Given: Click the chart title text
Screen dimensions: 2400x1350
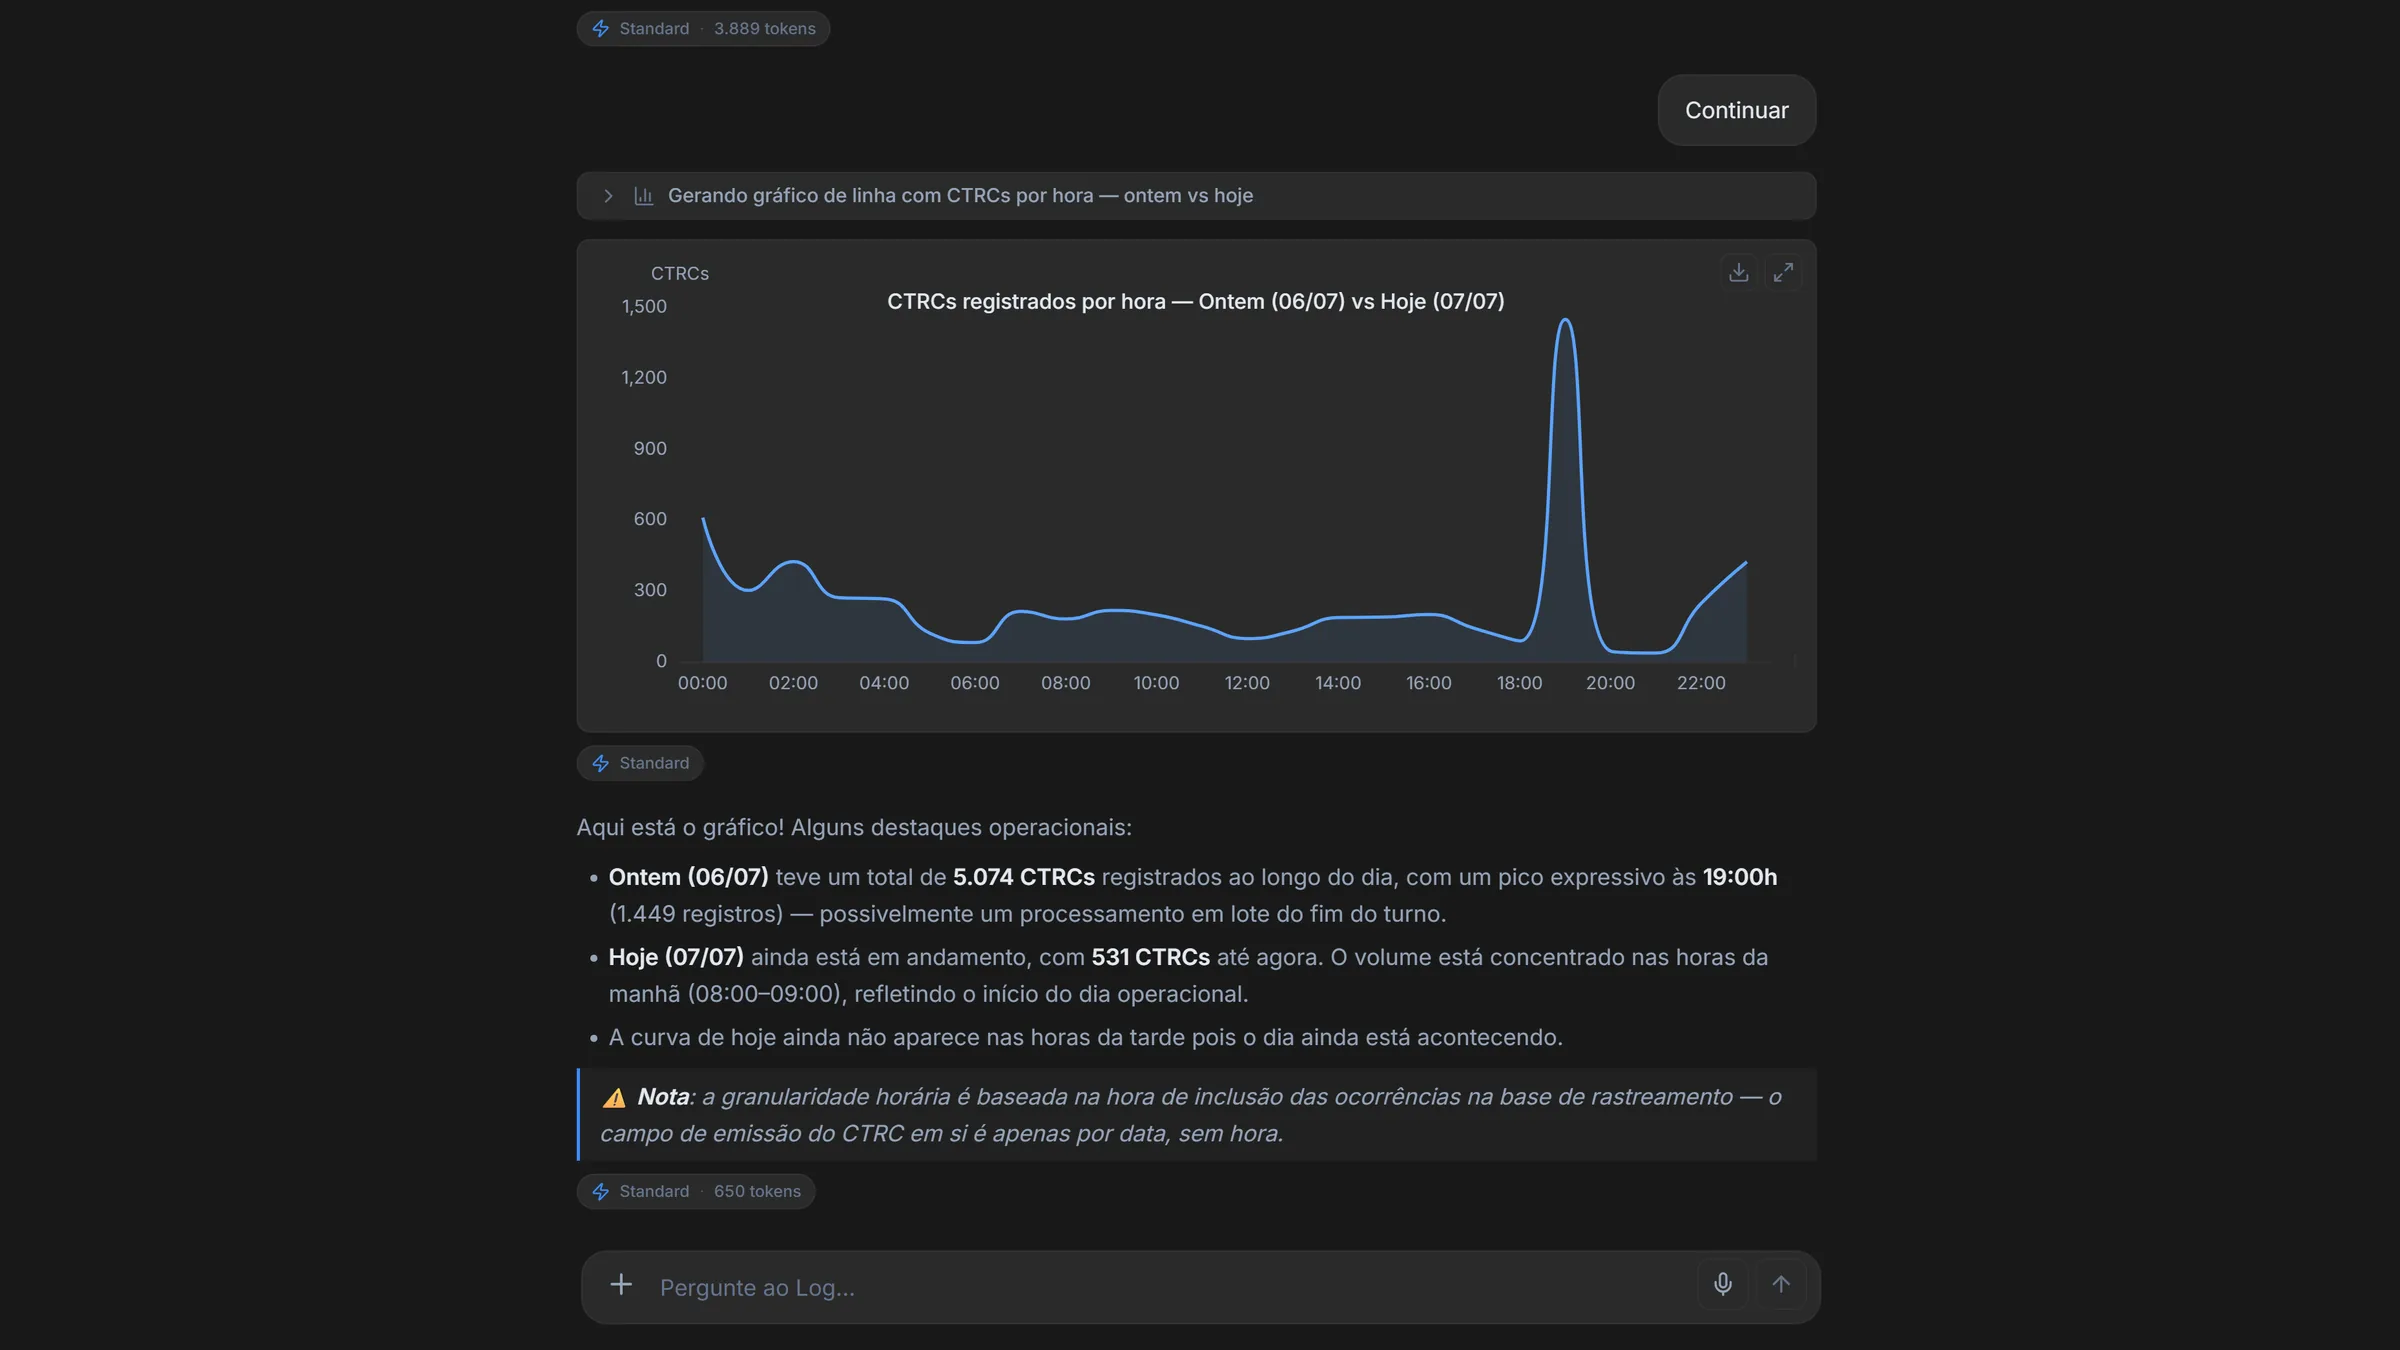Looking at the screenshot, I should point(1196,301).
